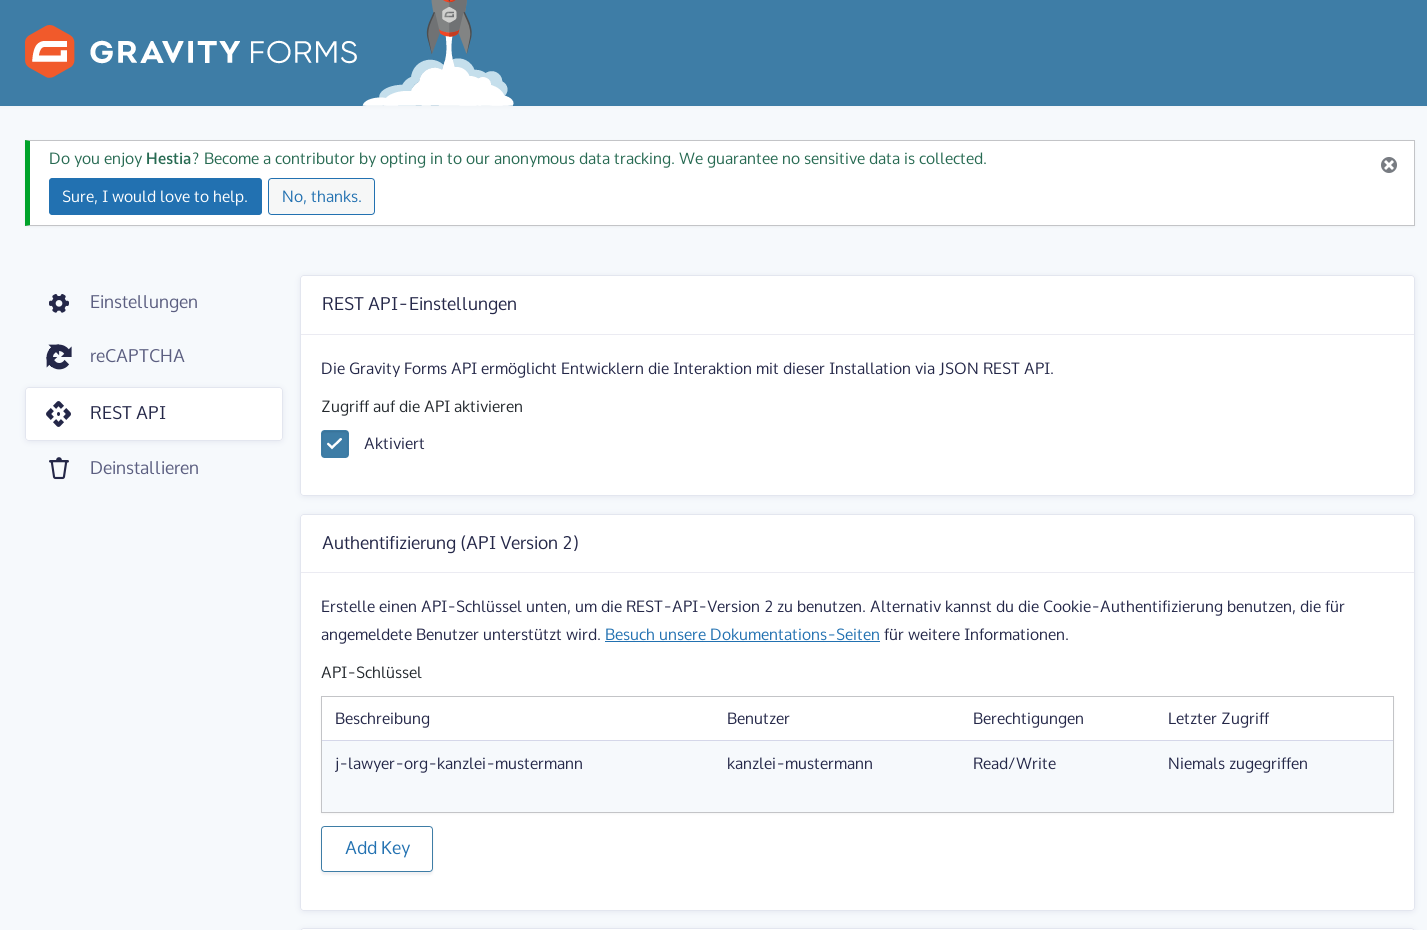Click the Beschreibung column header
This screenshot has width=1427, height=930.
tap(382, 719)
